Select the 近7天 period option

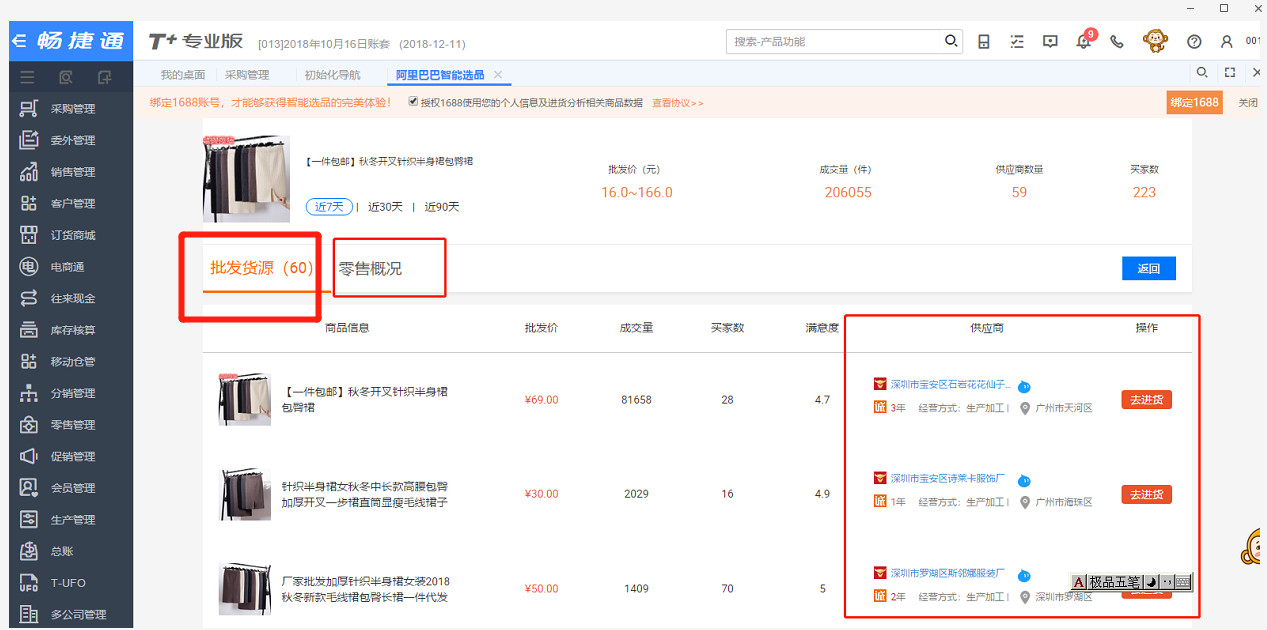(330, 207)
